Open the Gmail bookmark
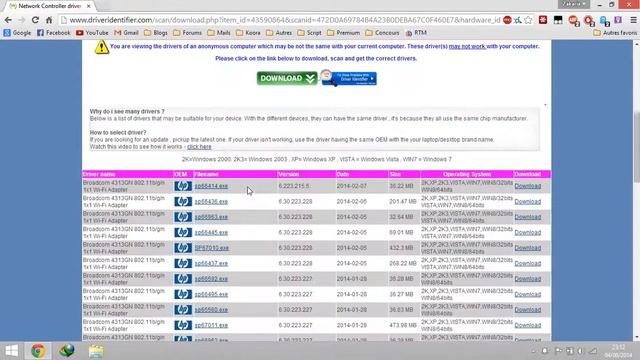 (127, 33)
